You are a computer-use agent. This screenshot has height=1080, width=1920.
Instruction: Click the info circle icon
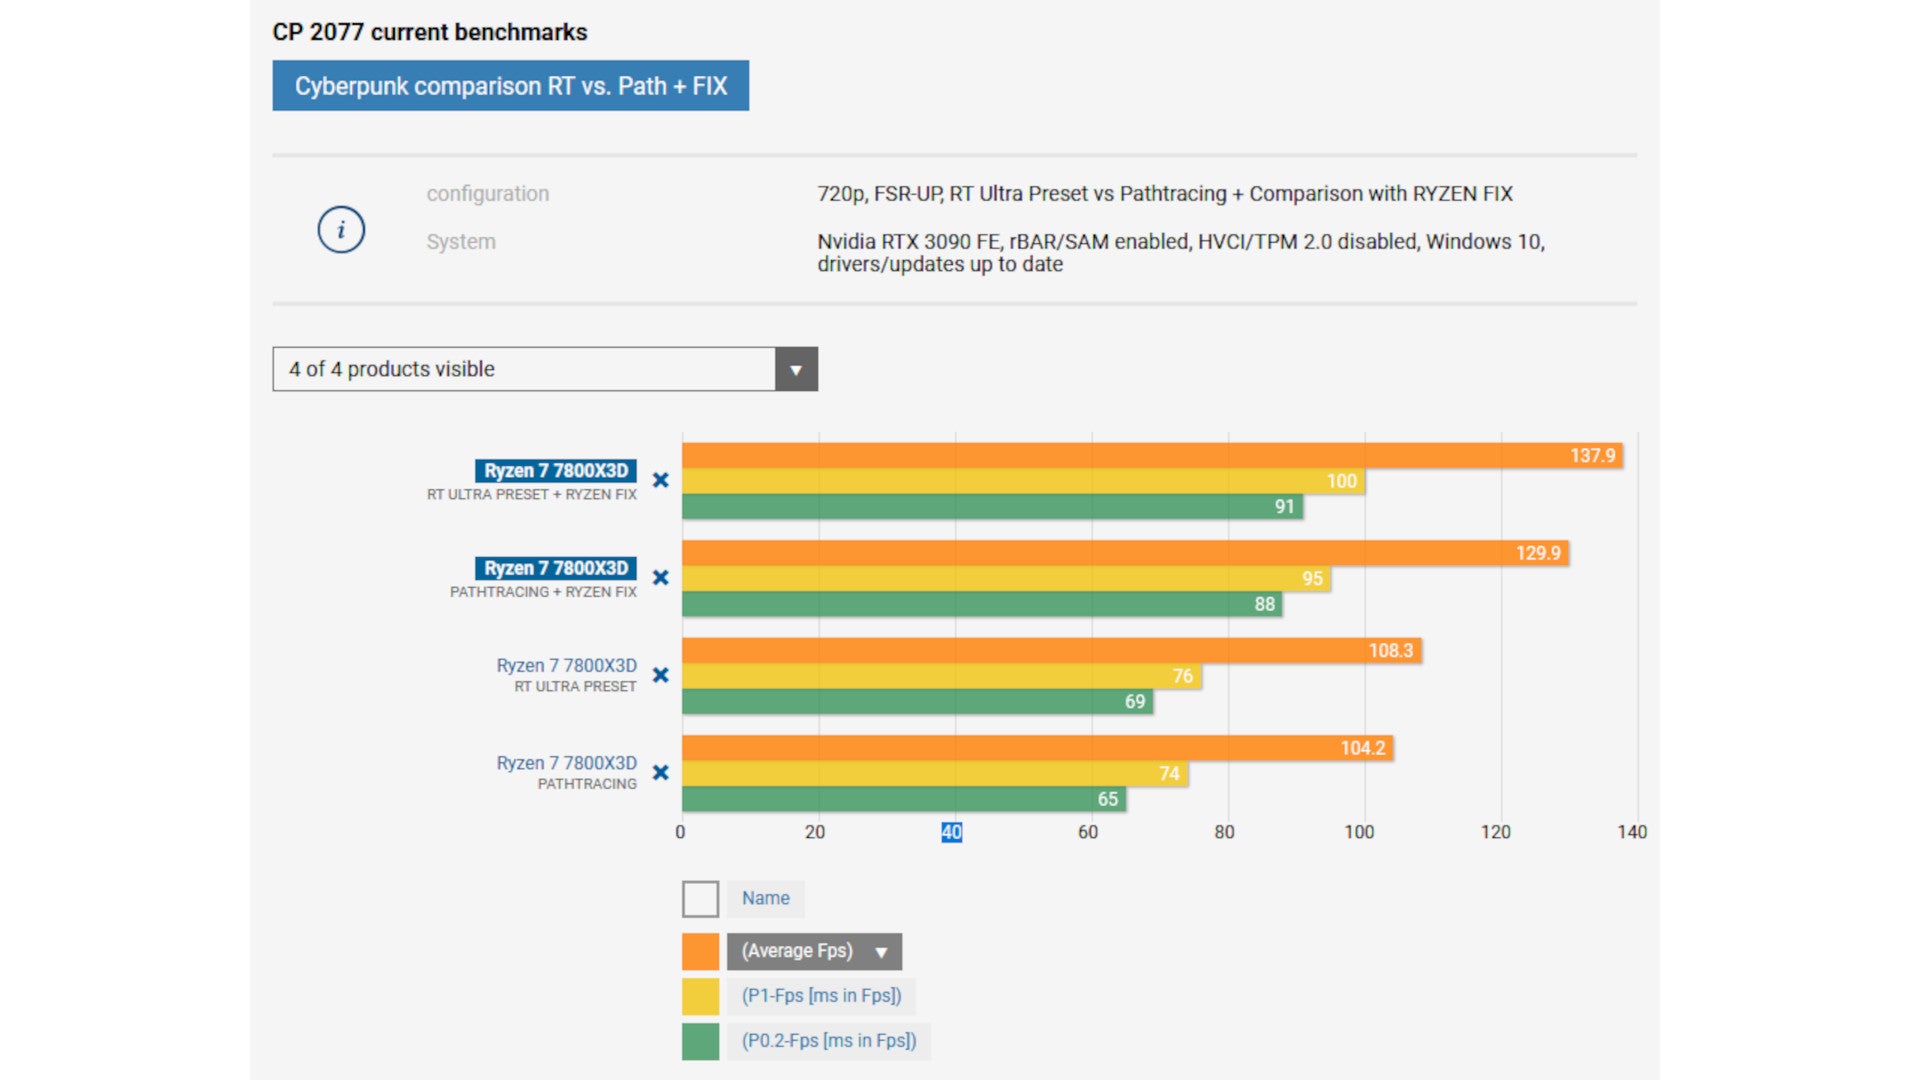tap(341, 230)
